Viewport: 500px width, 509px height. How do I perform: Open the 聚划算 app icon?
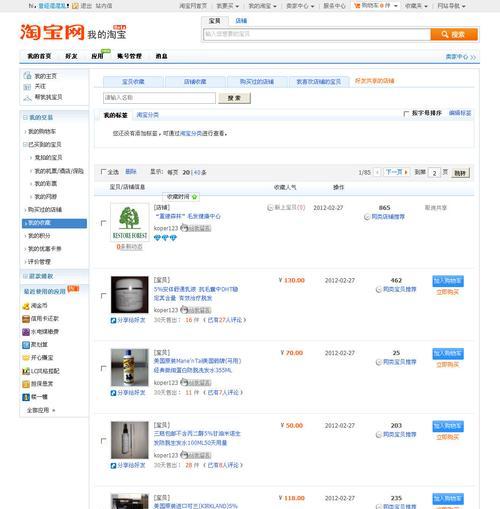click(26, 345)
